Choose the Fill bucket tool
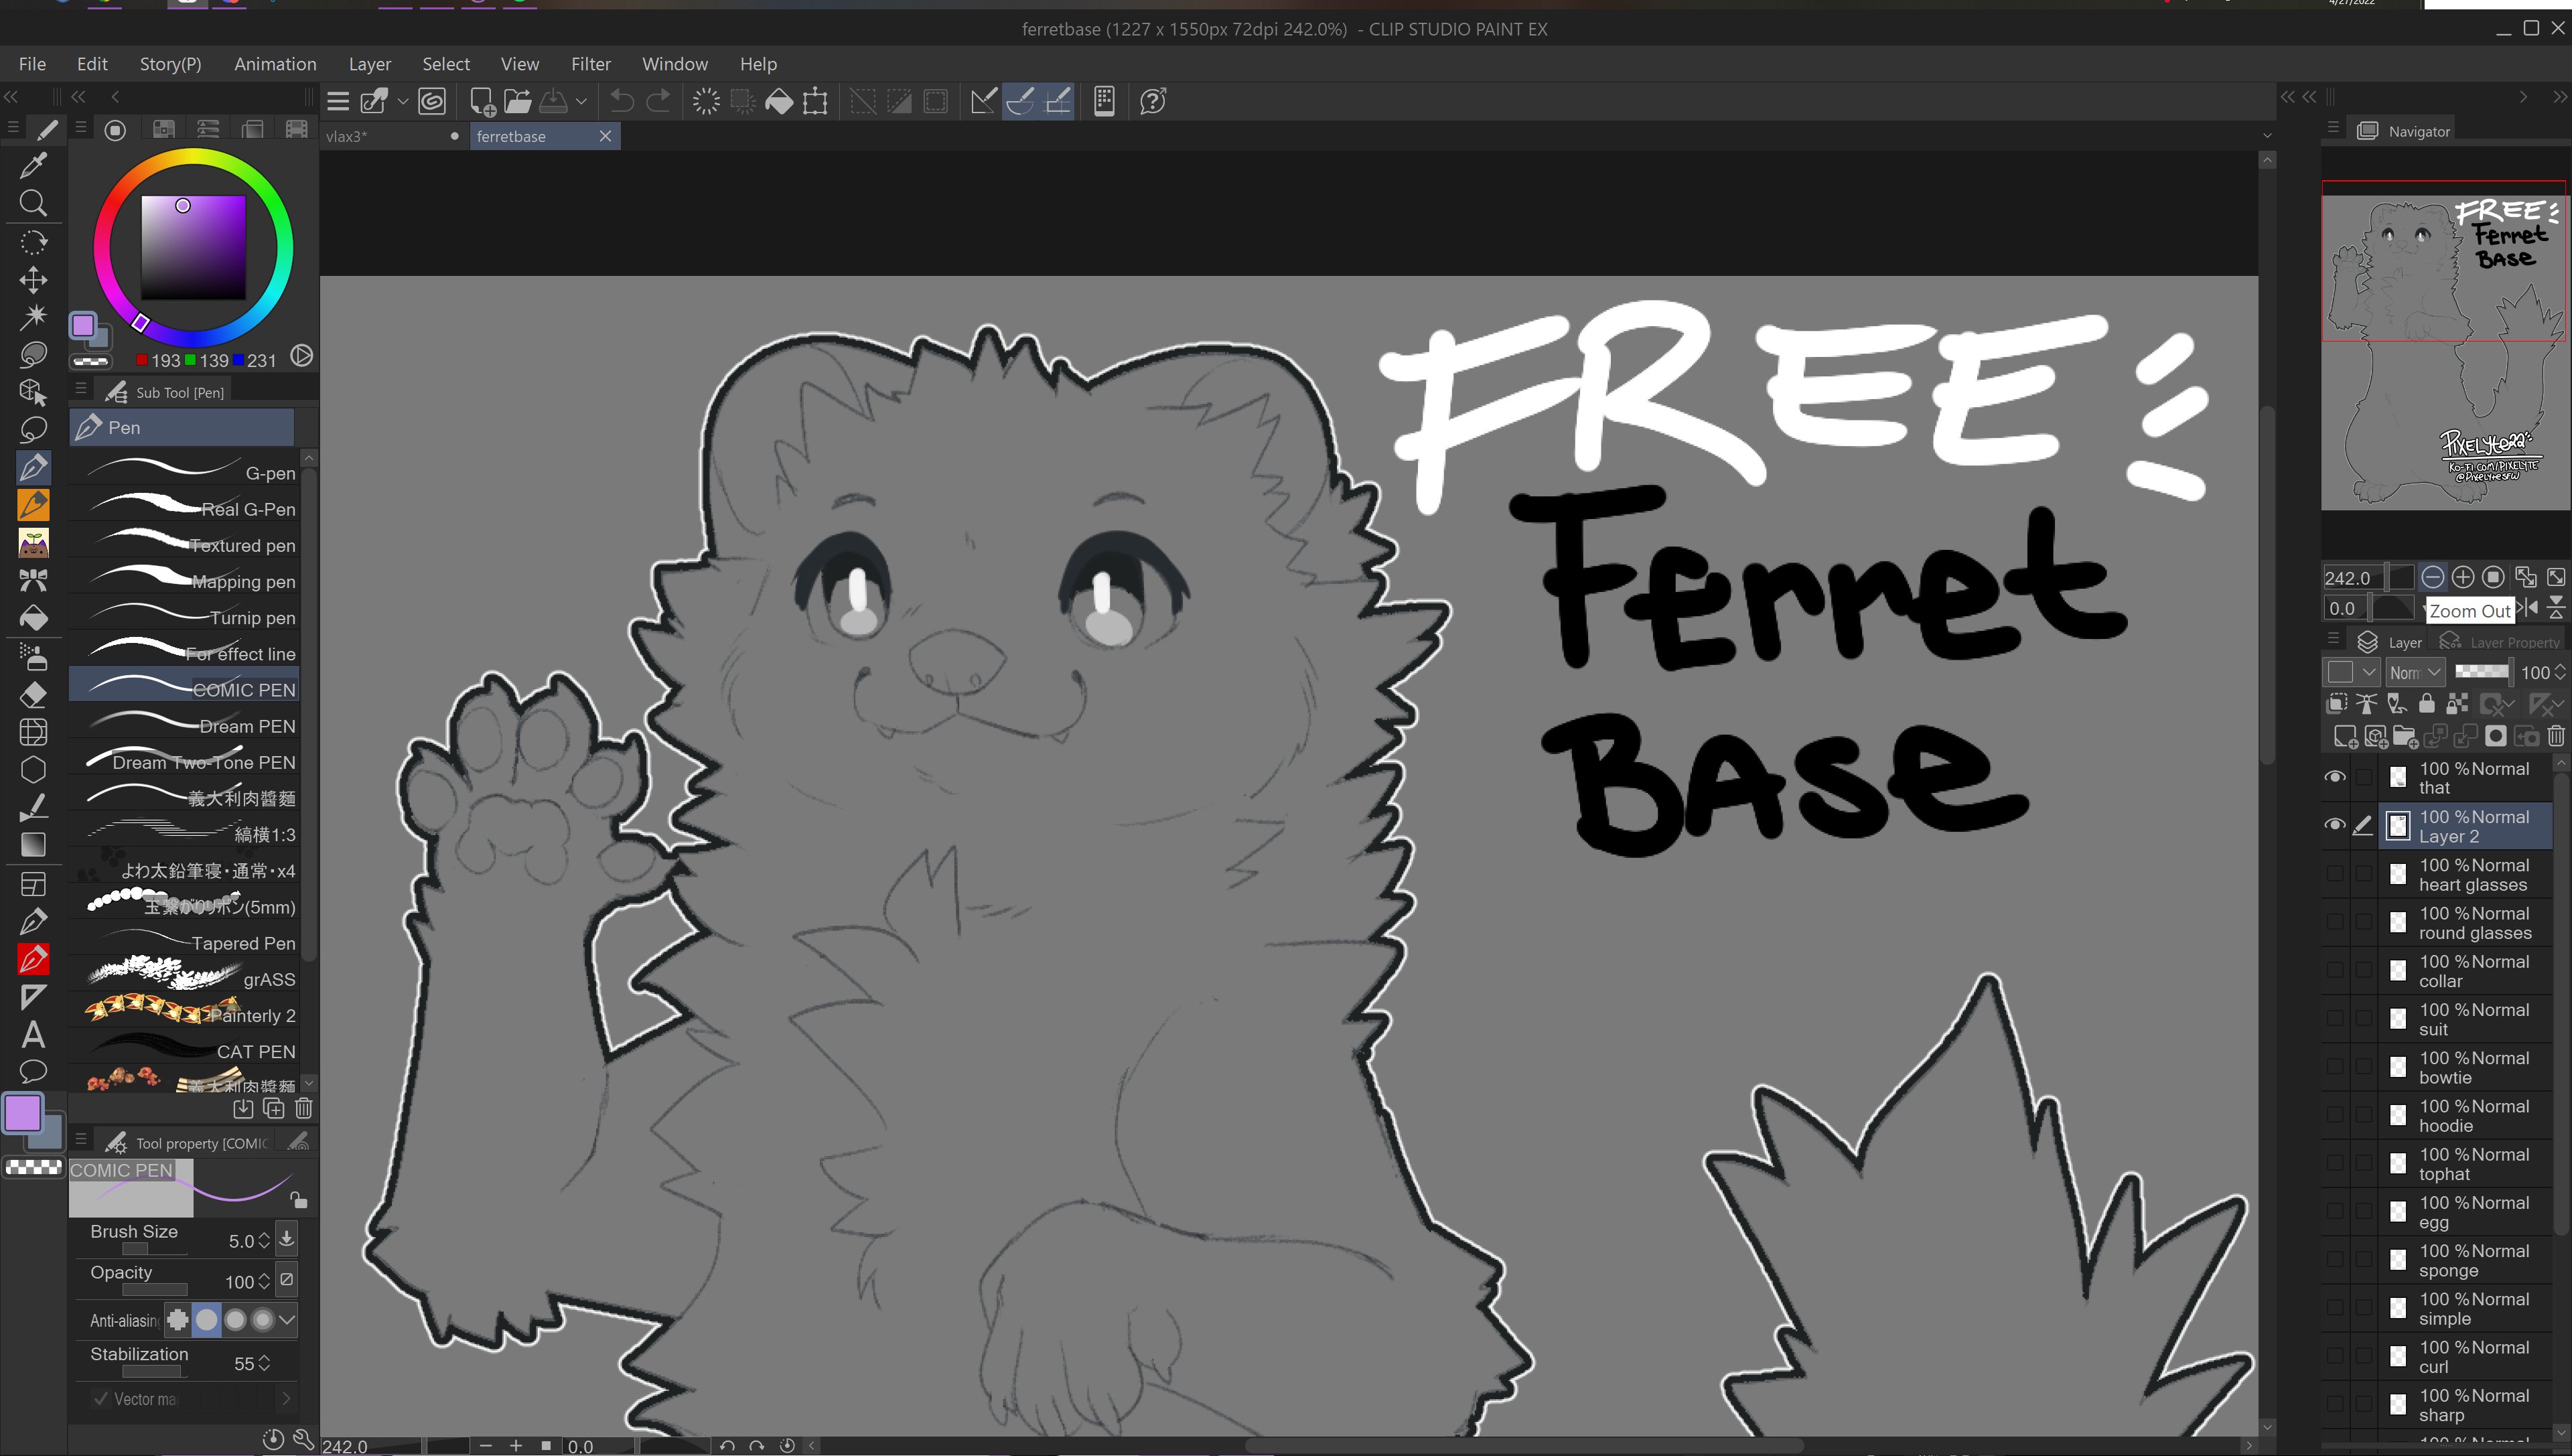 [33, 619]
